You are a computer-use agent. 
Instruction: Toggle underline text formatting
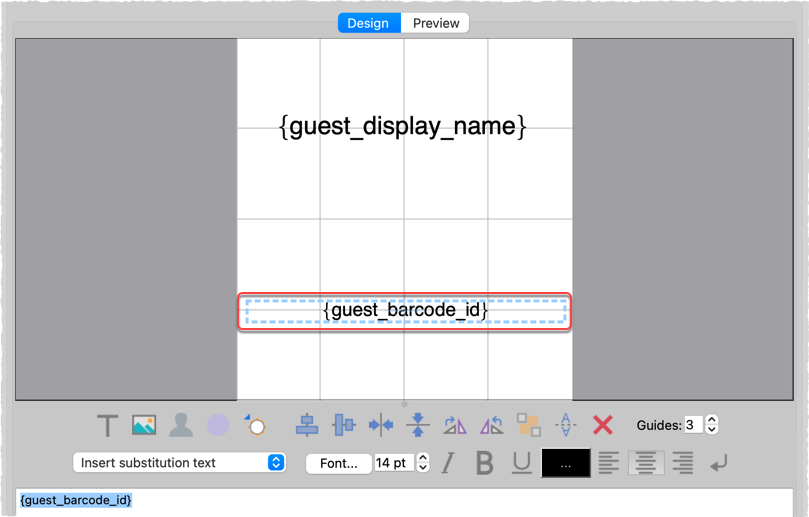[x=521, y=463]
